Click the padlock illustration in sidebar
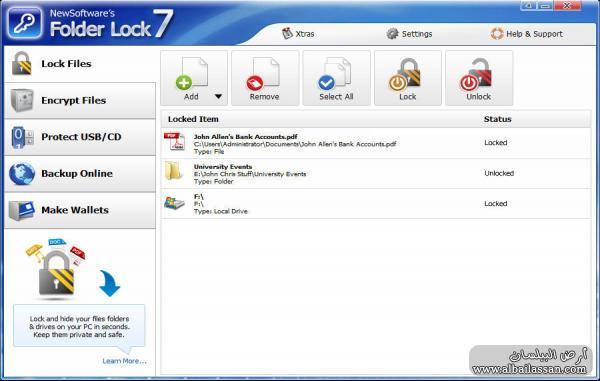 coord(56,274)
